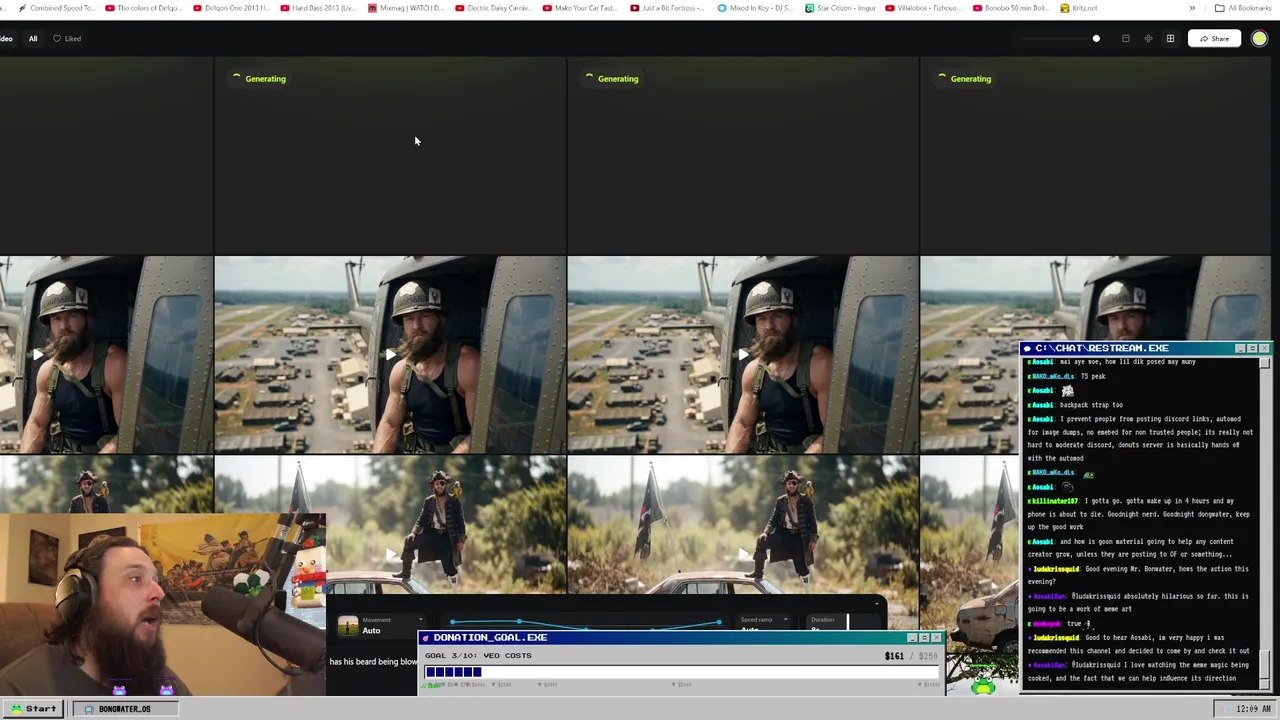This screenshot has width=1280, height=720.
Task: Open the Kritz.net bookmark
Action: pos(1079,8)
